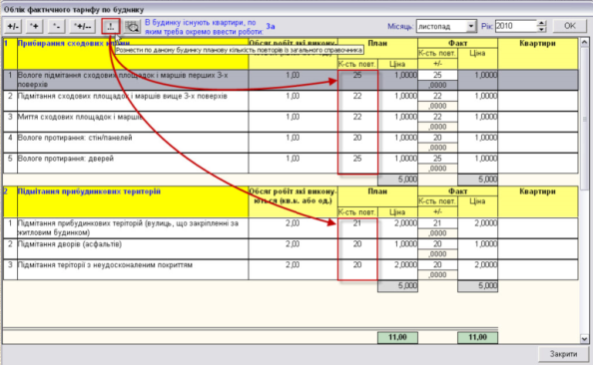Click the Закрити button
This screenshot has height=365, width=594.
[563, 354]
